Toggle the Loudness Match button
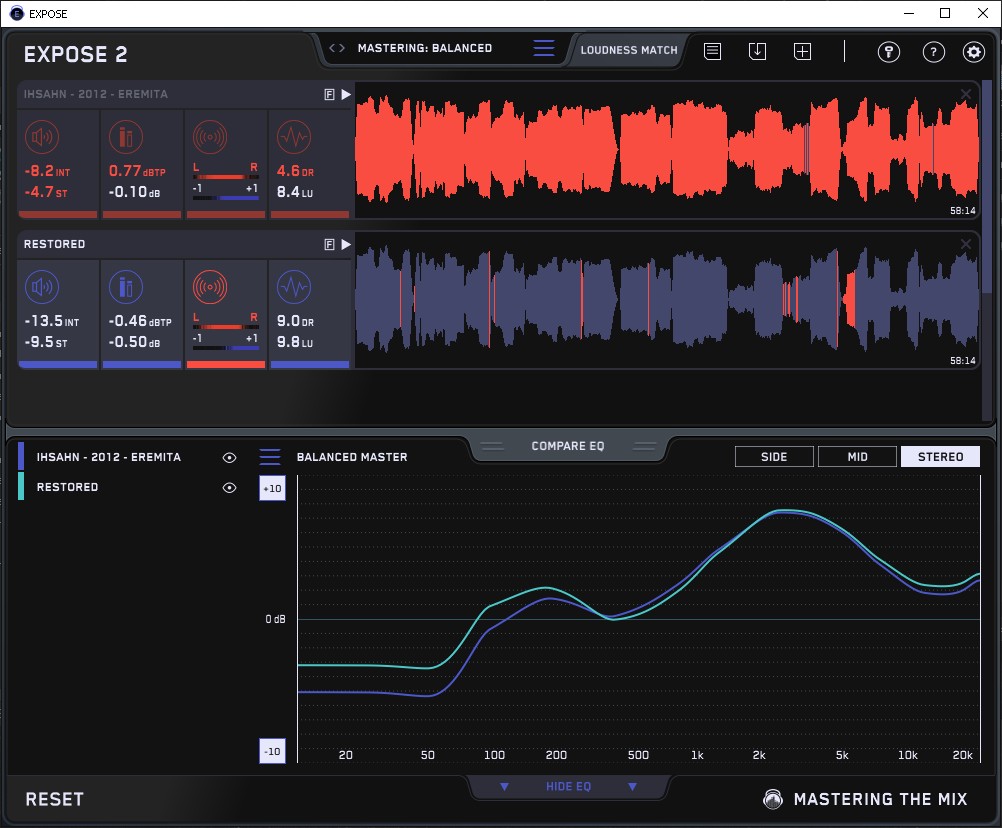Viewport: 1002px width, 828px height. 628,49
